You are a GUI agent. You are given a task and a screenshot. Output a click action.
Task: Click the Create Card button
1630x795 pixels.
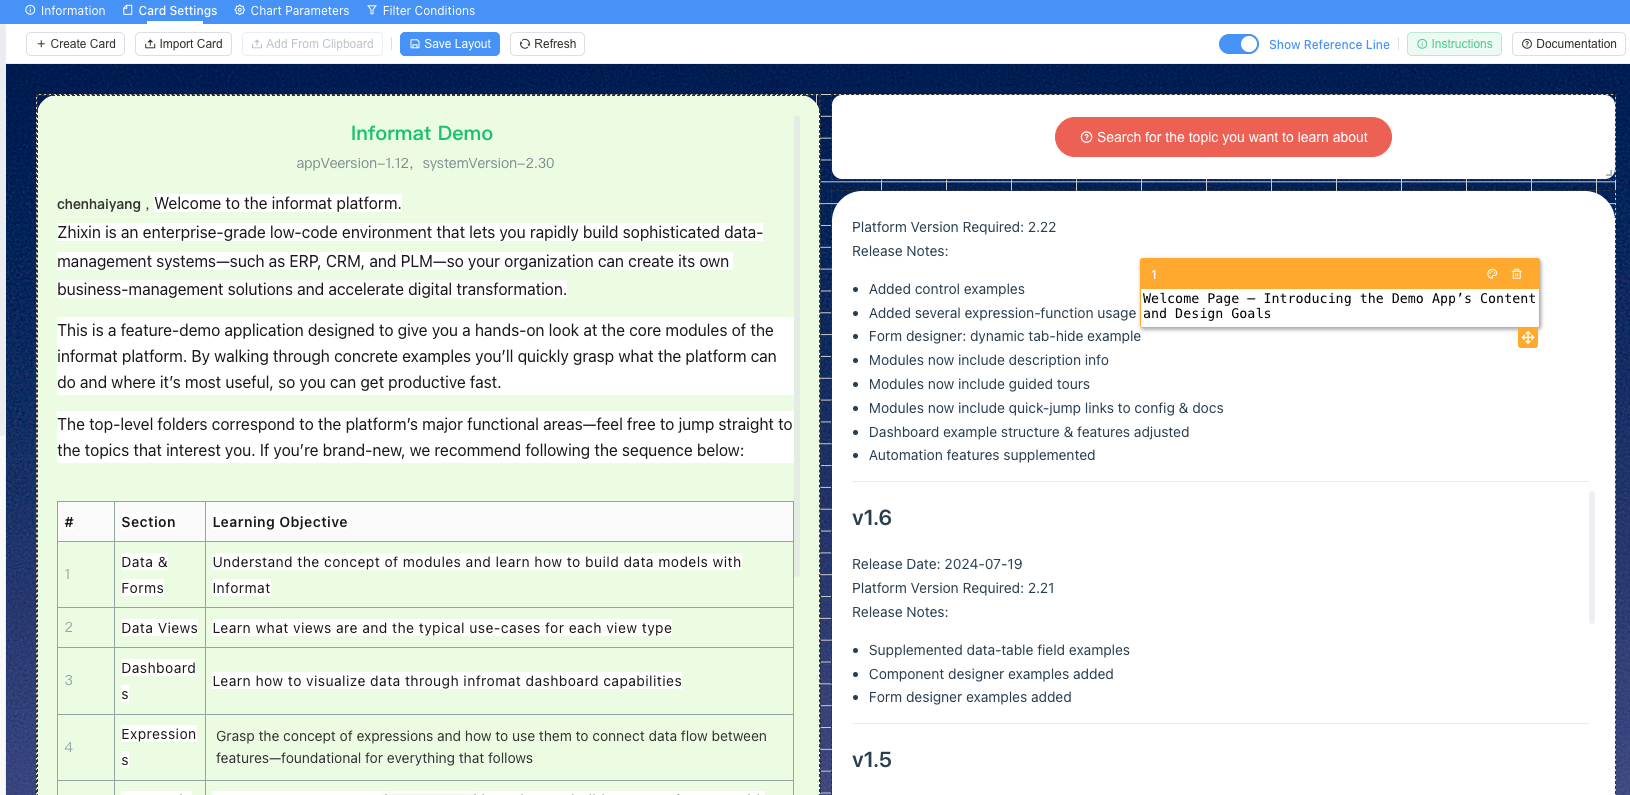click(x=76, y=44)
